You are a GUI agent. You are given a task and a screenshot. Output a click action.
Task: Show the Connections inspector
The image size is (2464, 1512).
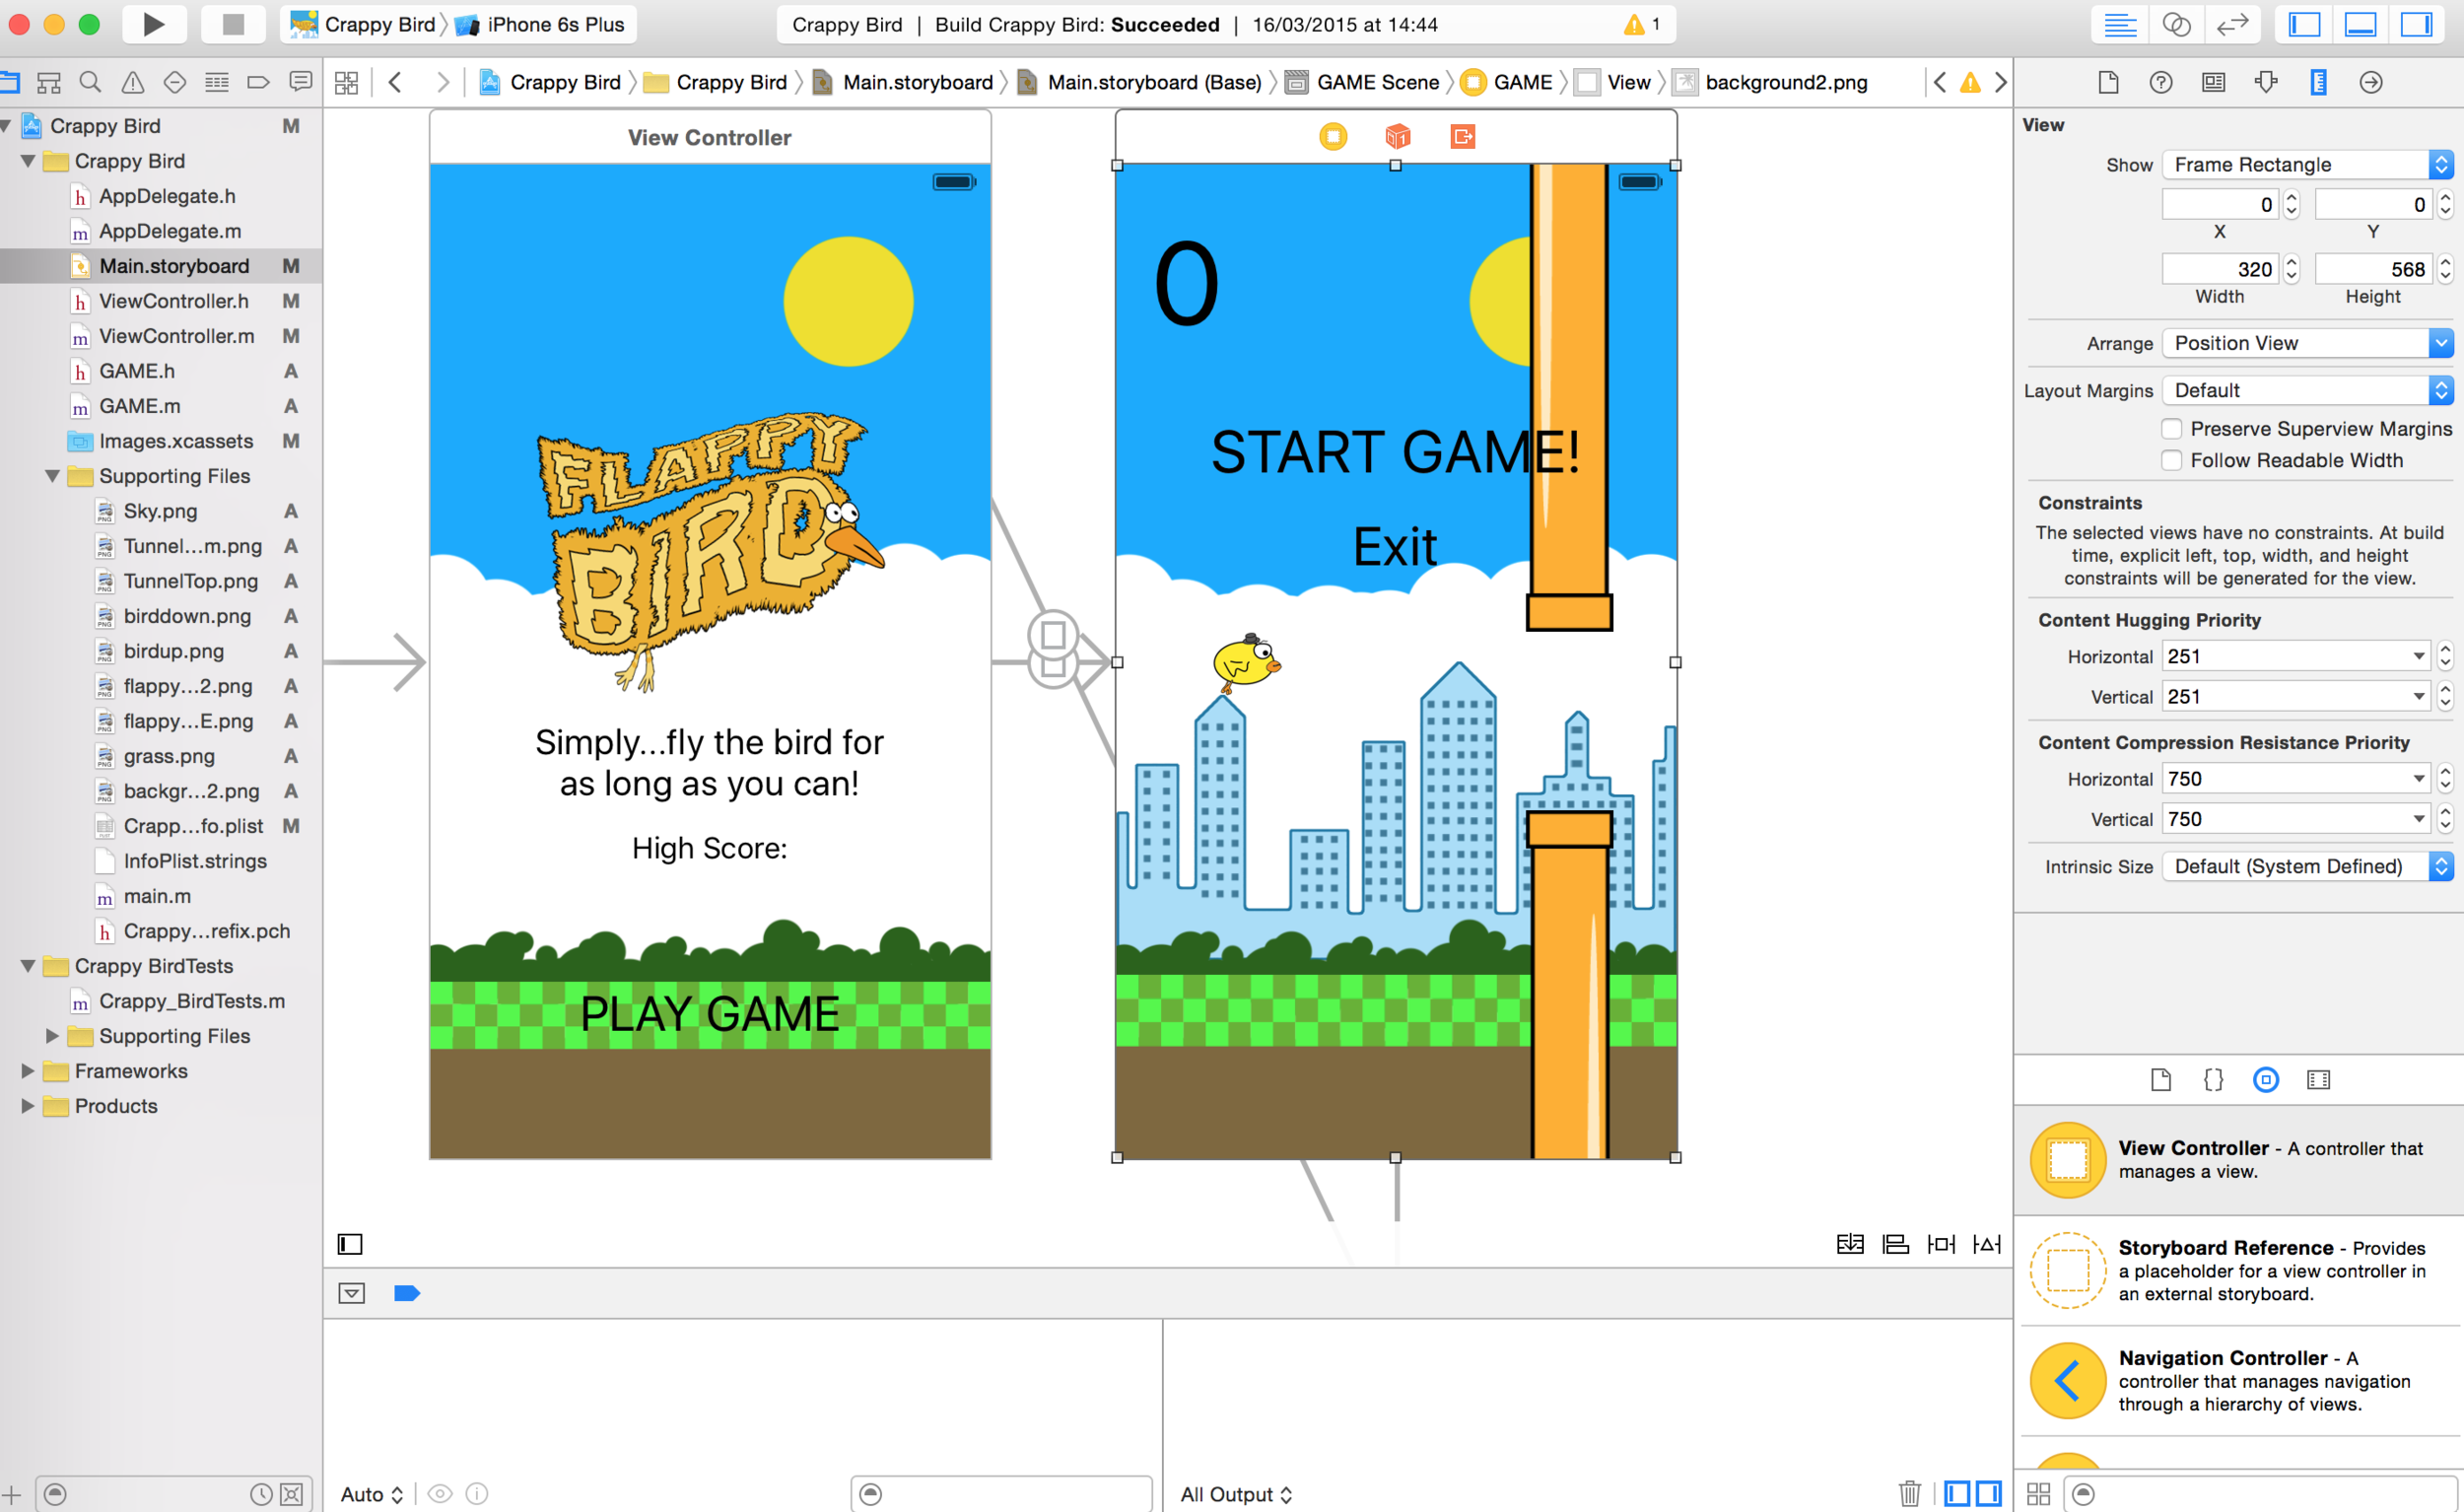tap(2371, 82)
